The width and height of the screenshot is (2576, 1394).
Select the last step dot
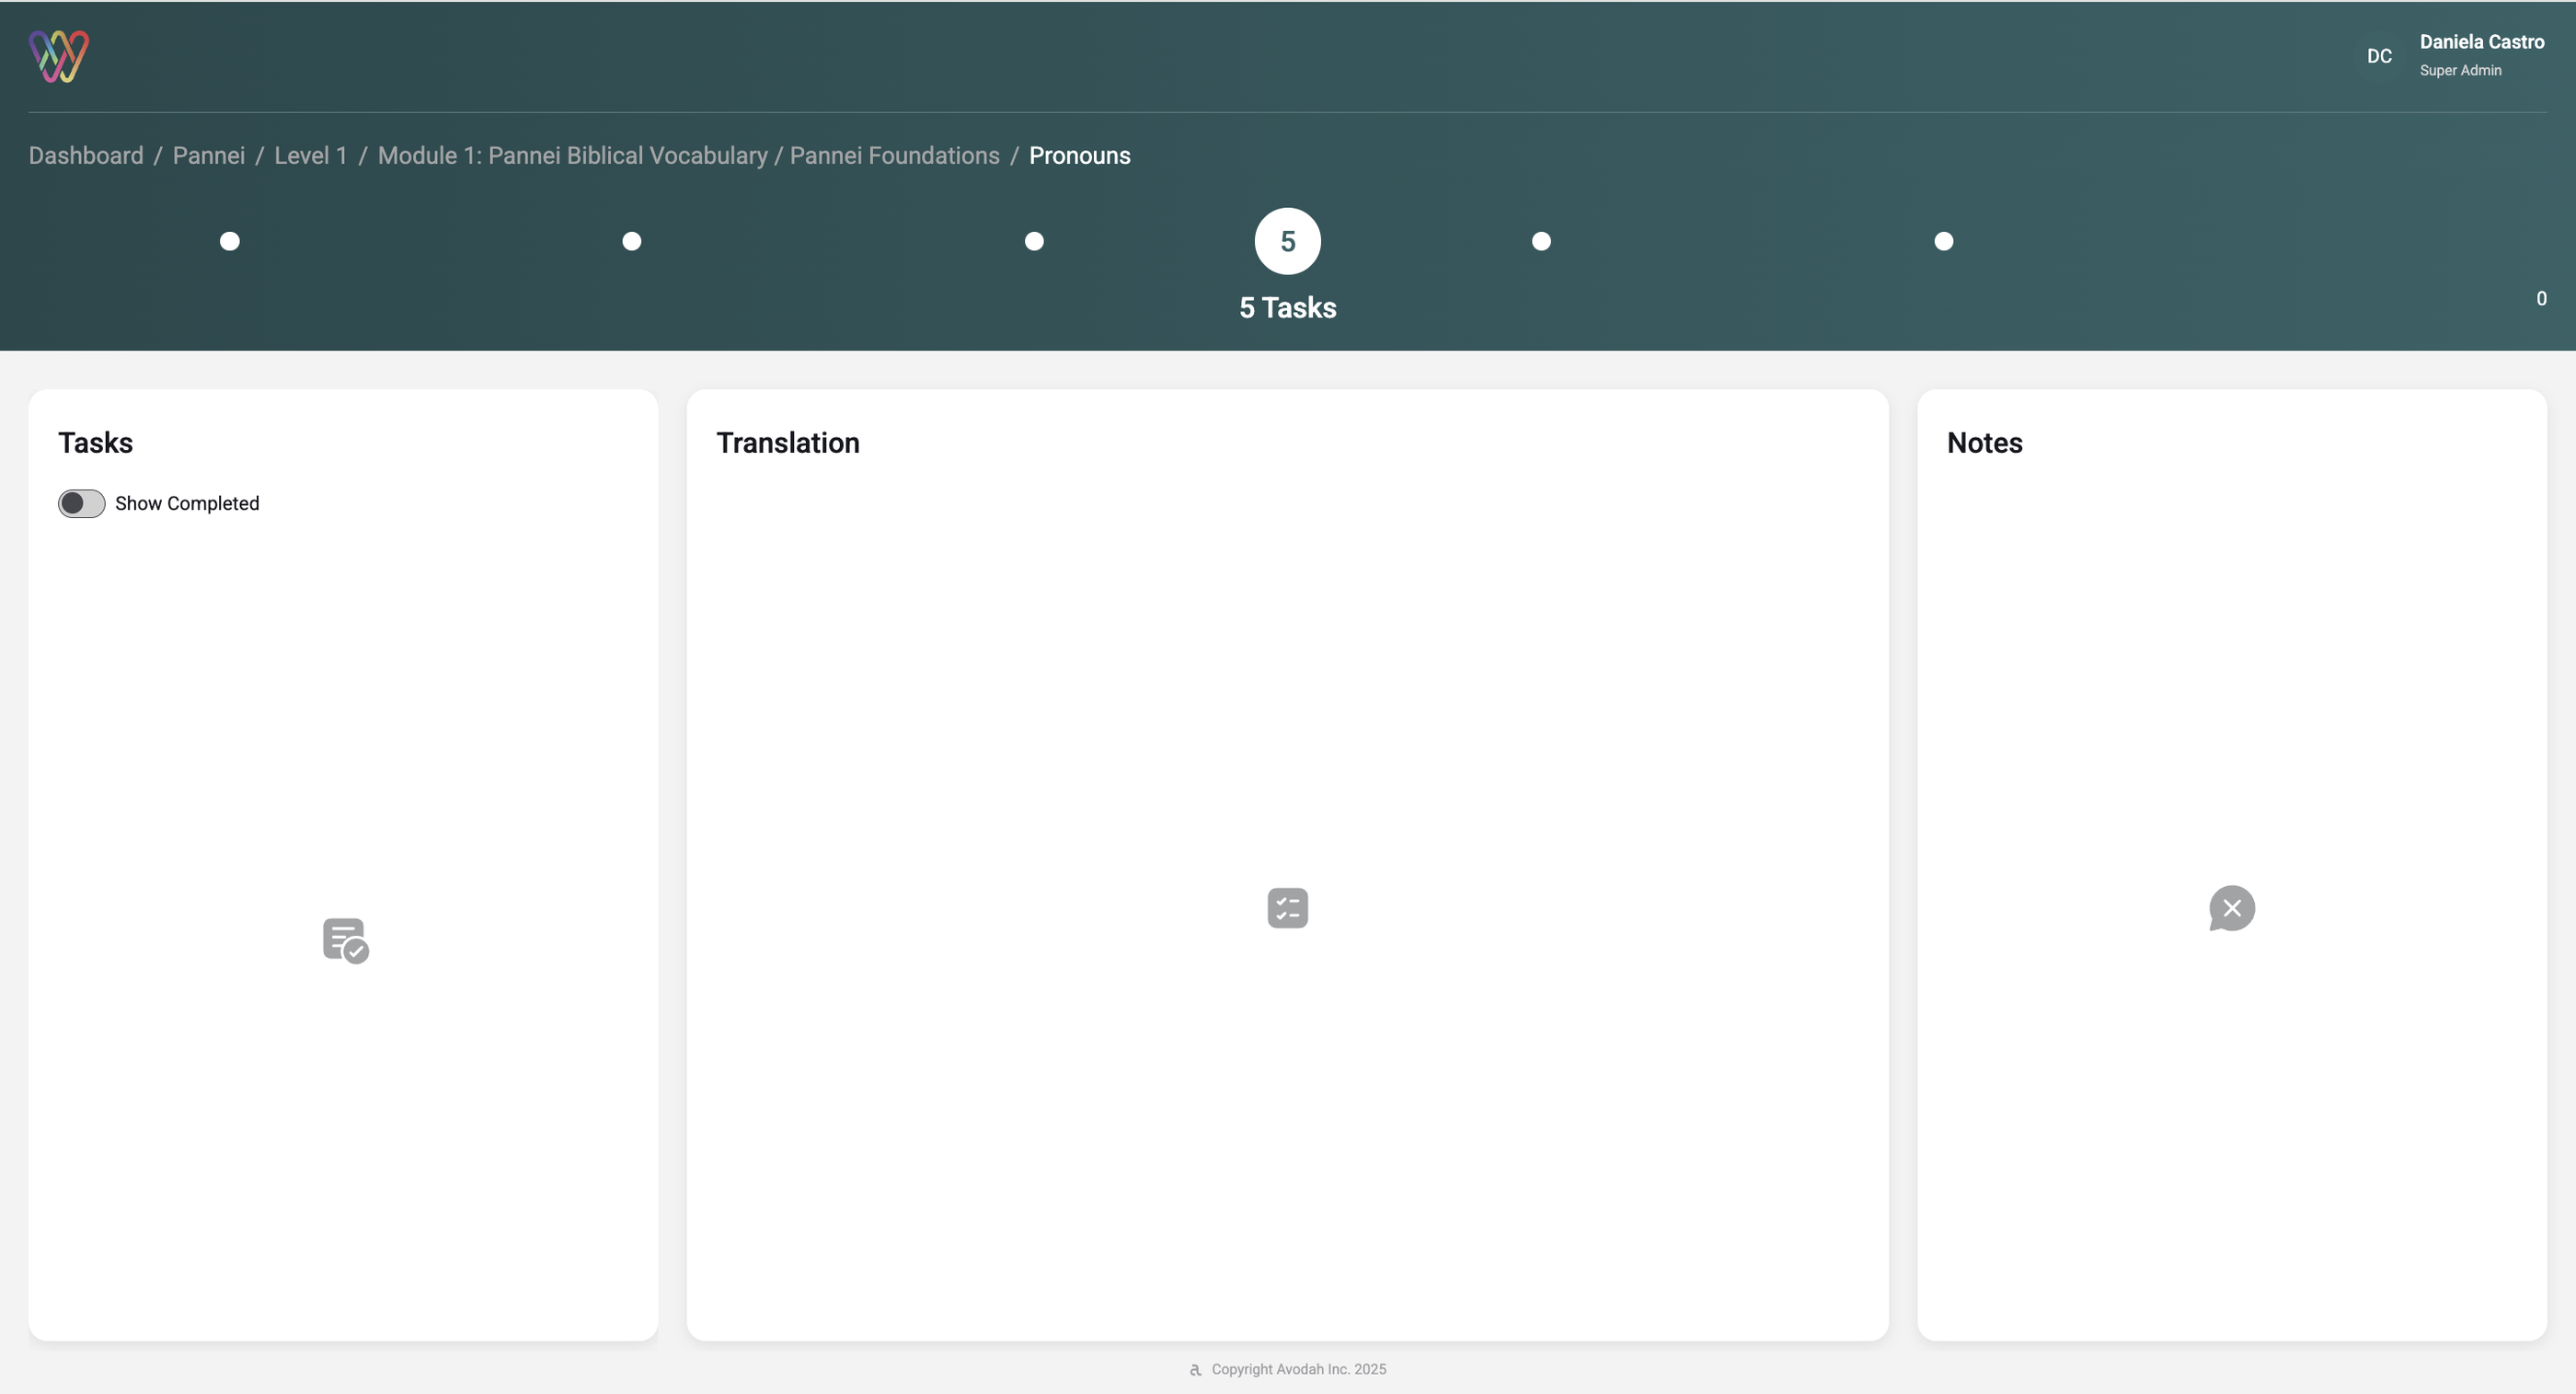(1943, 241)
